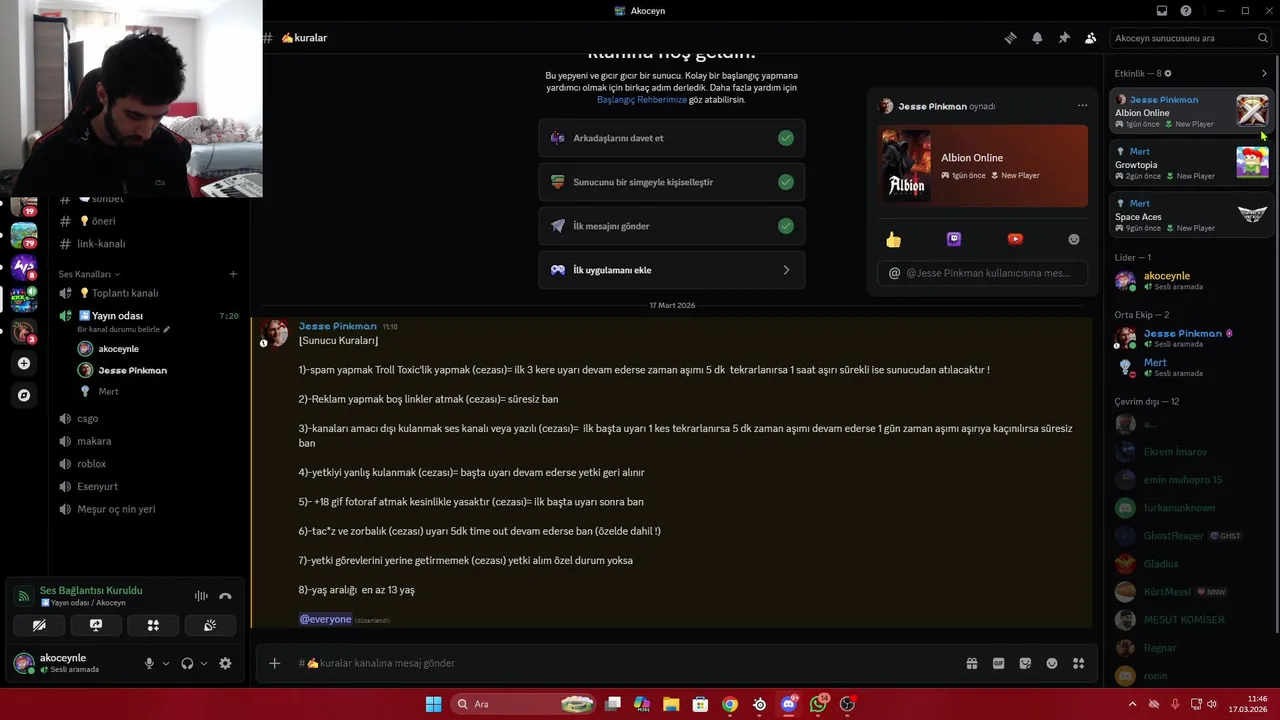The image size is (1280, 720).
Task: Open Mert's Growtopia activity card
Action: click(x=1191, y=163)
